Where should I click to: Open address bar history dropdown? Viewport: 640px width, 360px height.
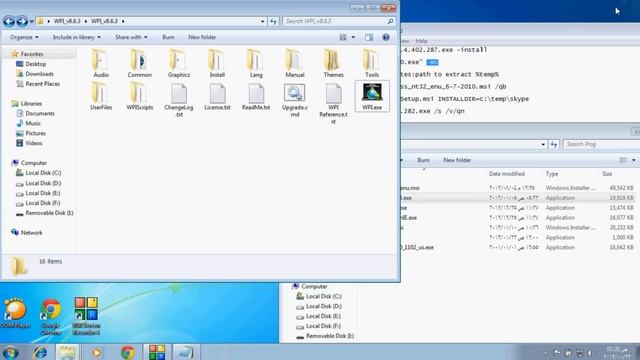262,21
